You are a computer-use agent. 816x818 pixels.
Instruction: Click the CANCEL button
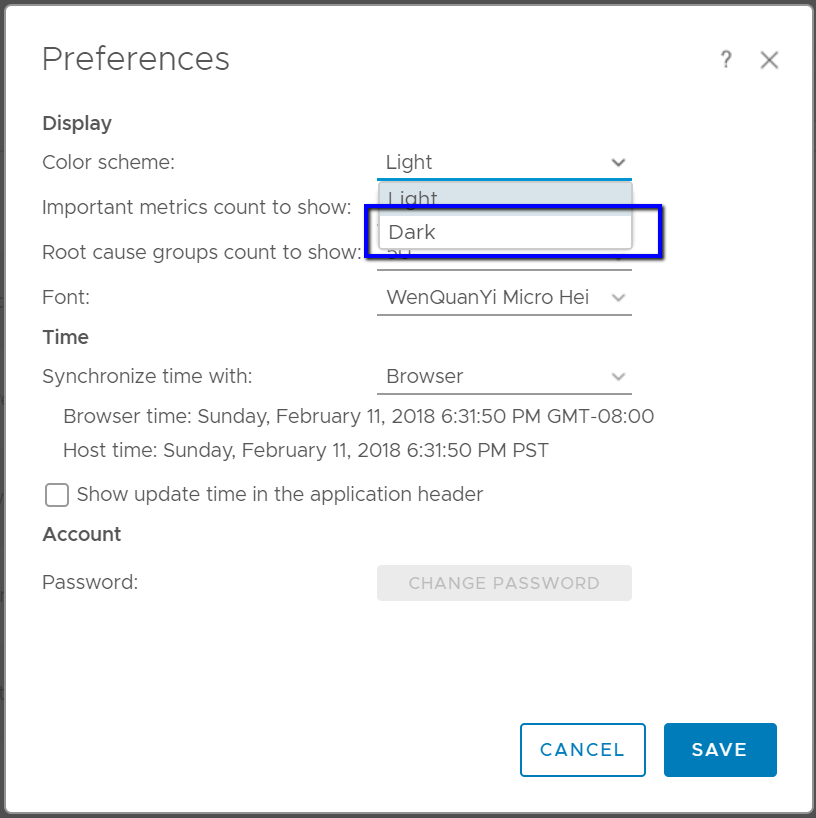[582, 750]
